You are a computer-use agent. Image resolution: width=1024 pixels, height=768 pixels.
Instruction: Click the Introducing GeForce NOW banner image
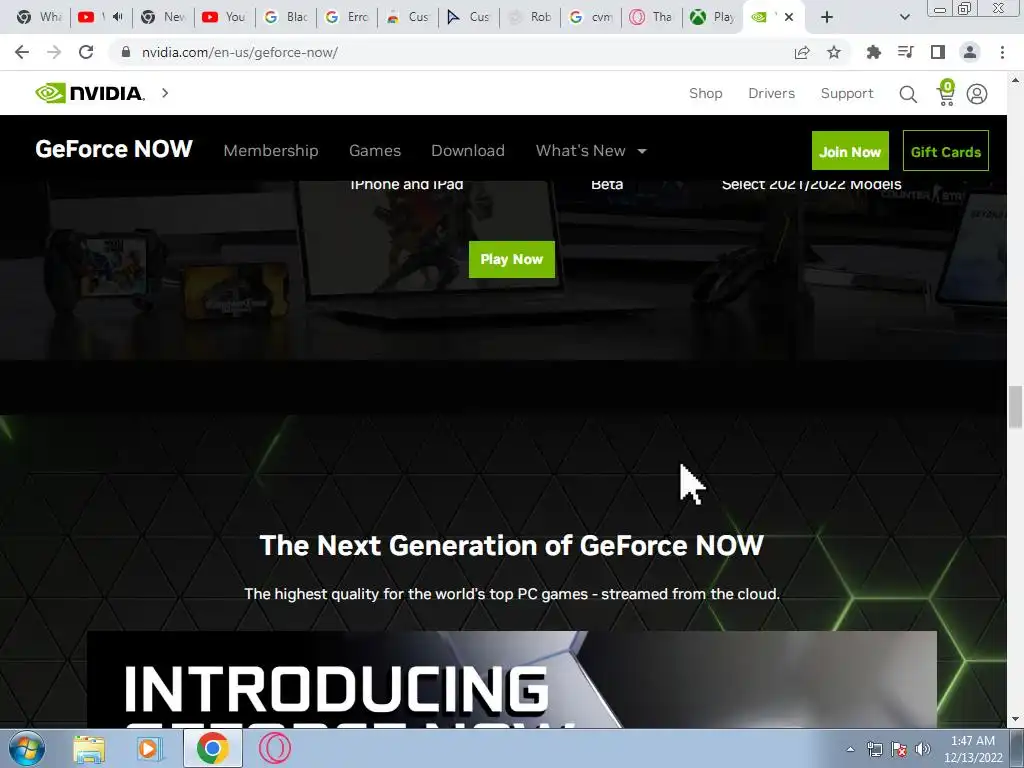pos(512,679)
